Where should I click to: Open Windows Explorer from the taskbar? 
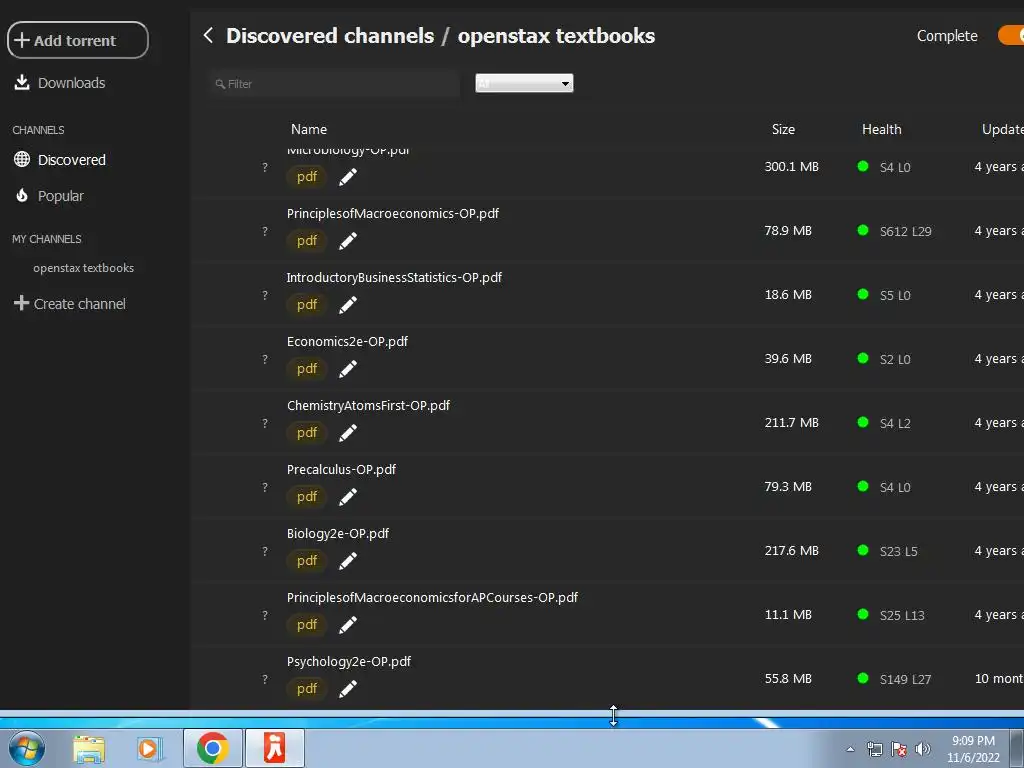point(89,748)
